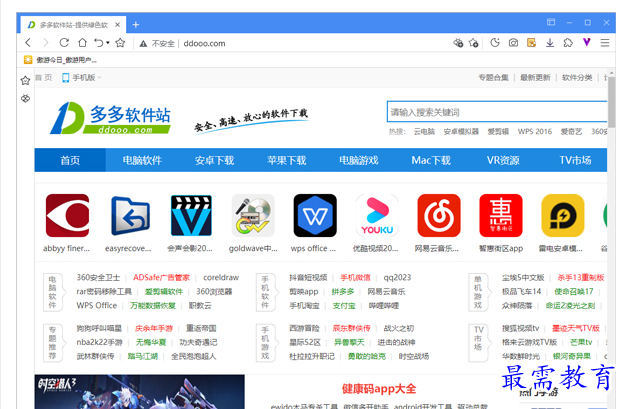Click the undo closed tab icon
Image resolution: width=623 pixels, height=409 pixels.
(x=99, y=43)
